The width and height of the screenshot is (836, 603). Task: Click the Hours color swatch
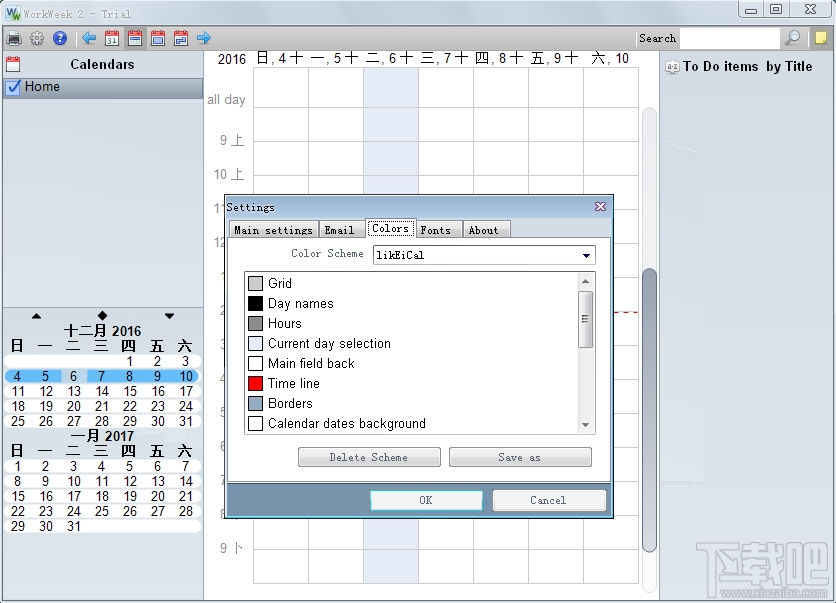255,323
